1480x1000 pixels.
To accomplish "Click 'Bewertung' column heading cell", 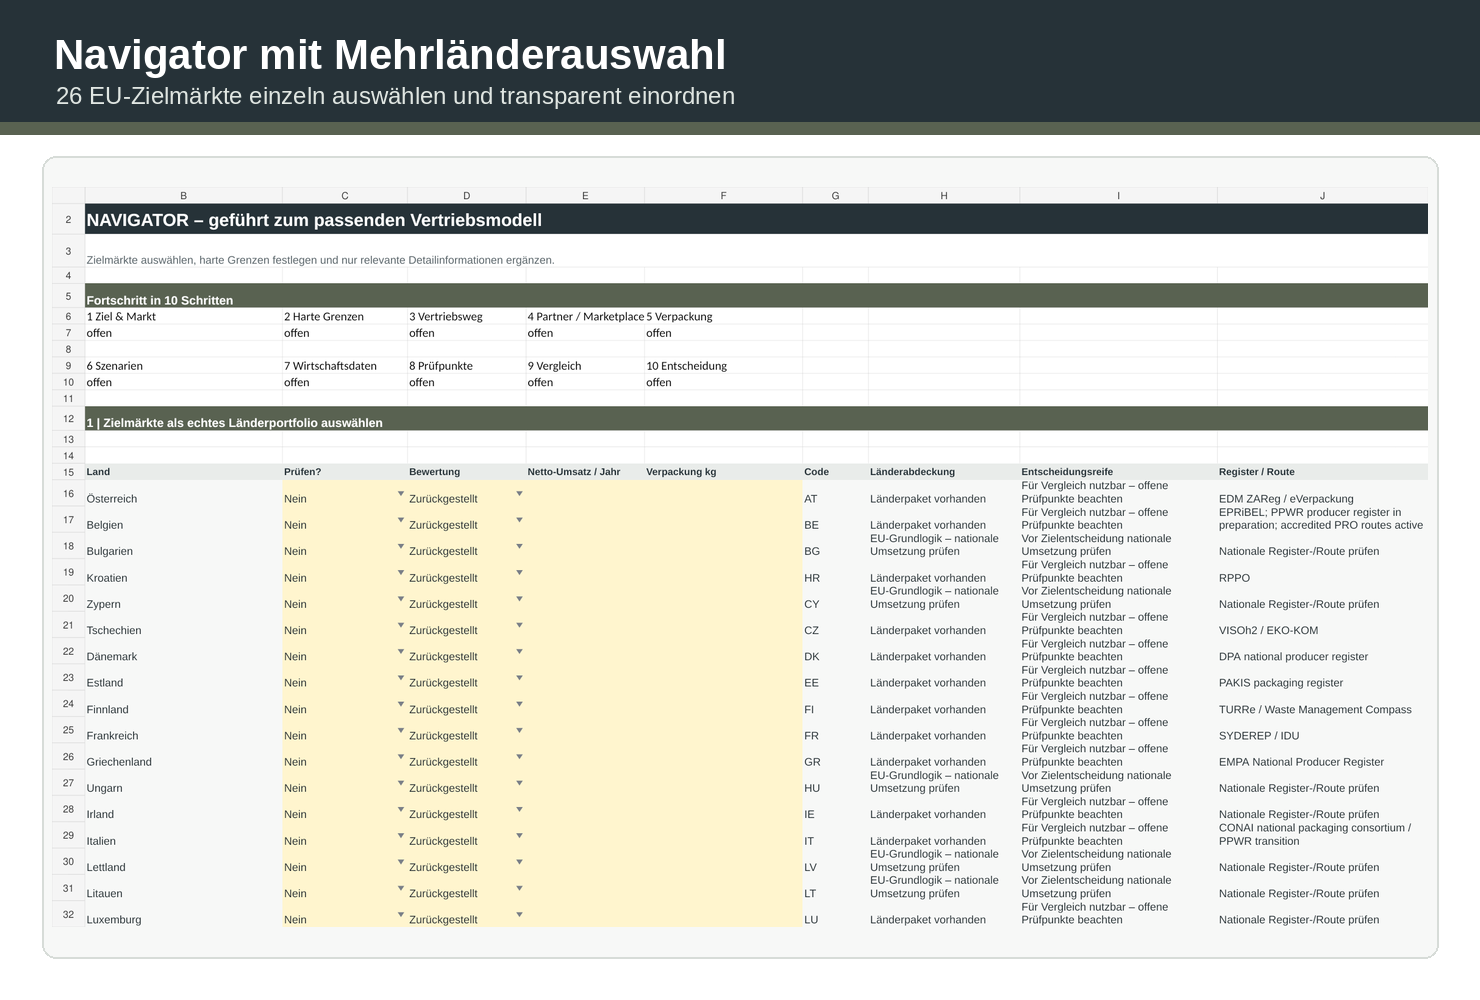I will coord(466,472).
